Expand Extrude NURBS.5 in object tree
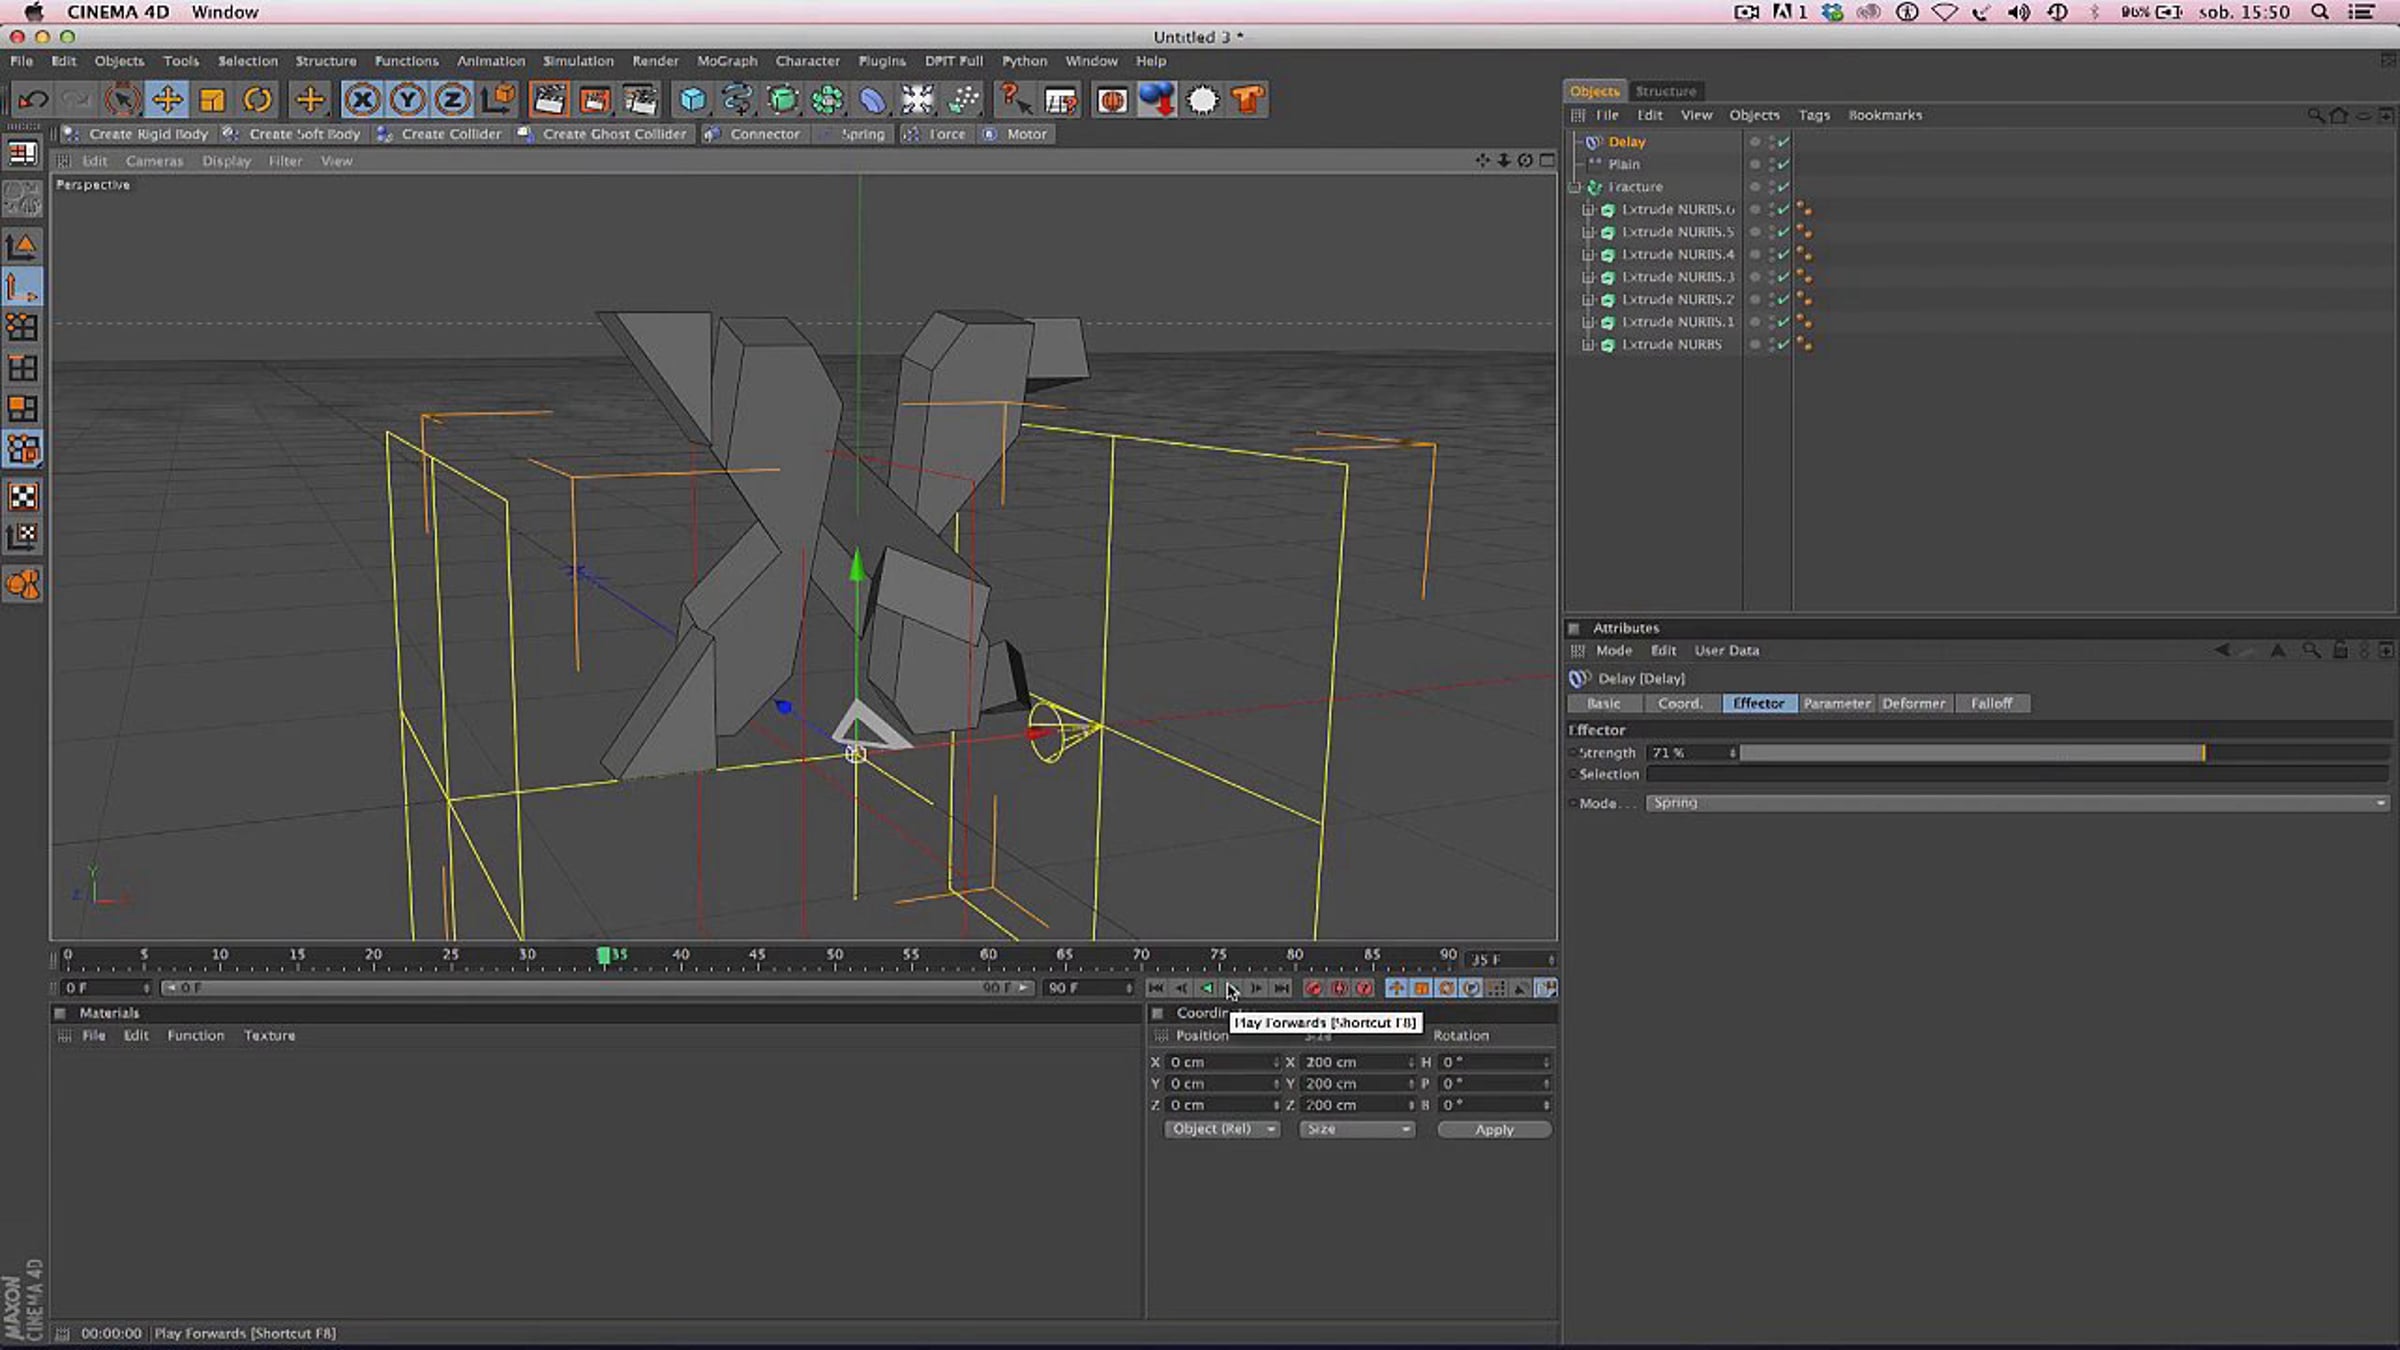 pyautogui.click(x=1588, y=232)
